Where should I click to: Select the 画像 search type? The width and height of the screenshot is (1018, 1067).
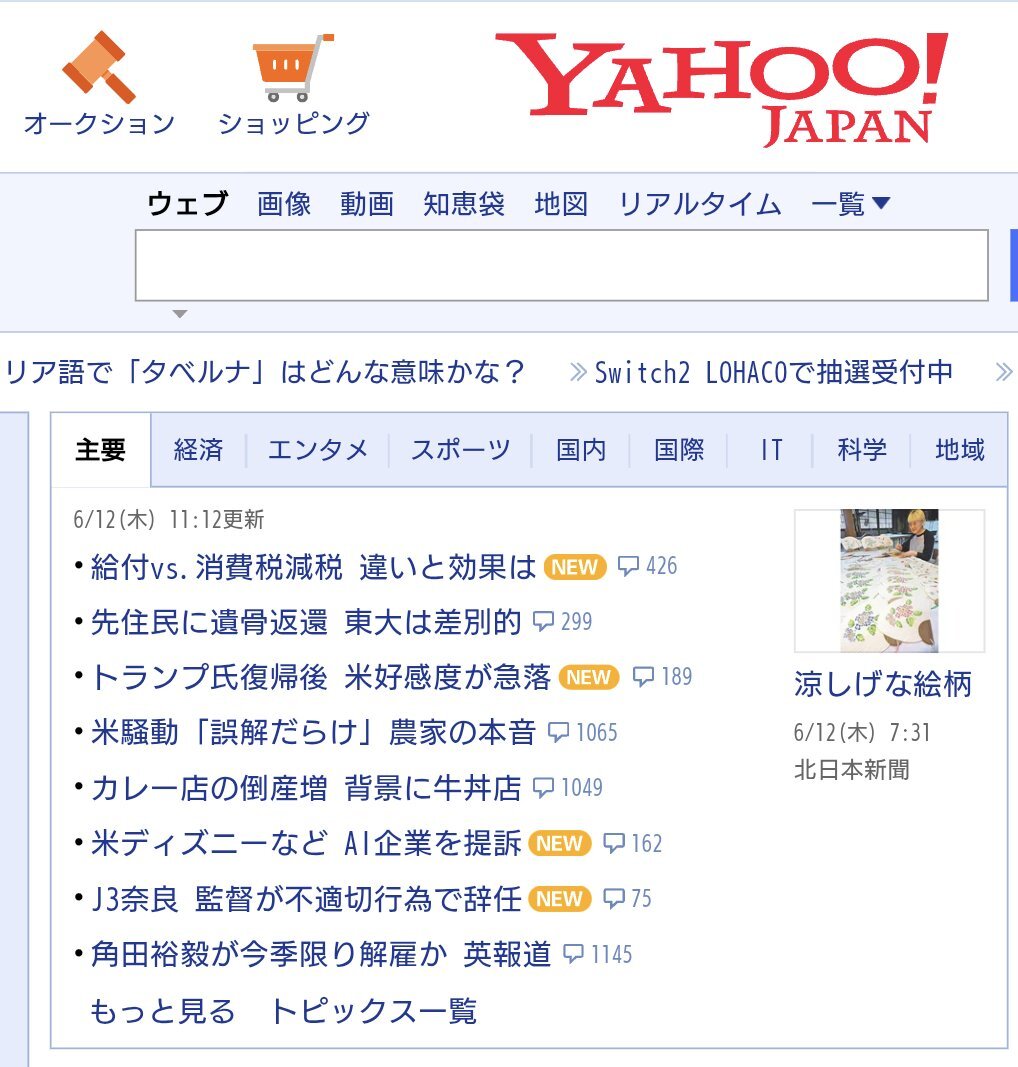pyautogui.click(x=284, y=203)
